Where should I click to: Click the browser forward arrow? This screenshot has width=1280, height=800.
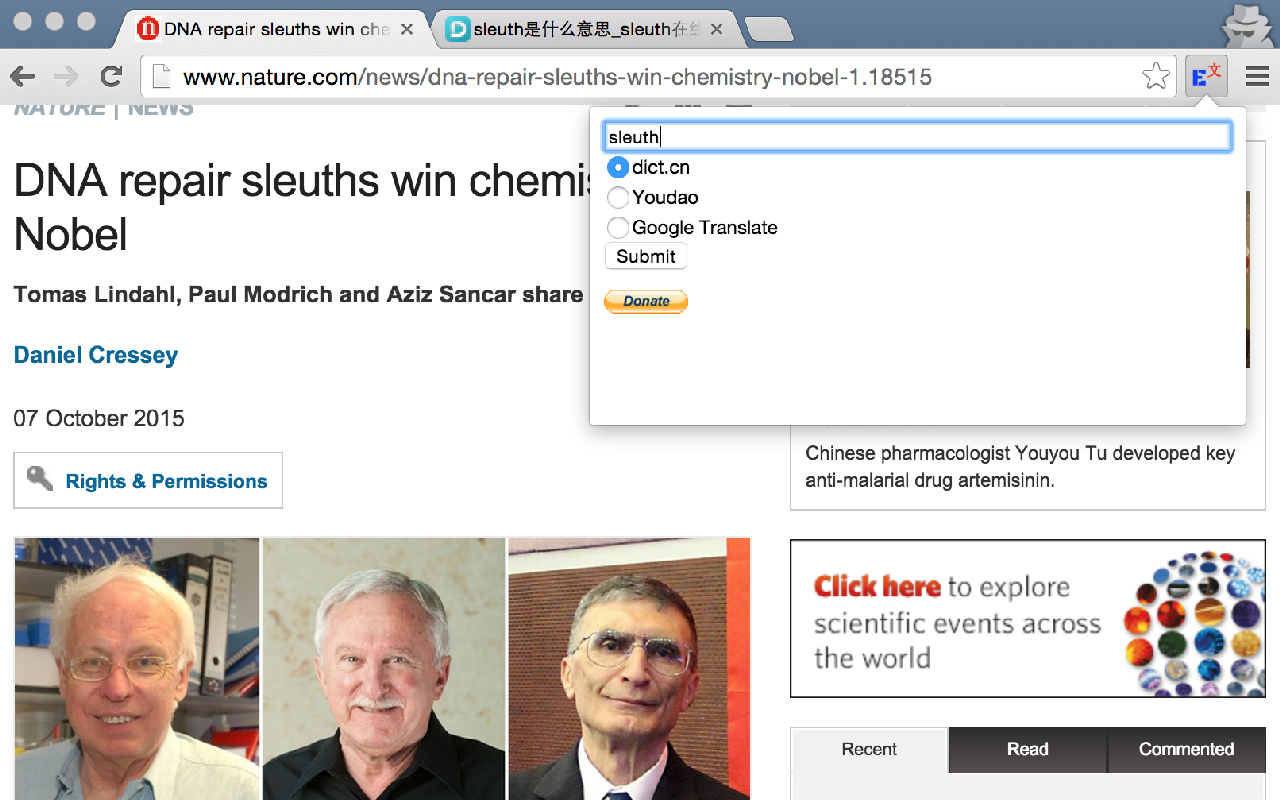[x=66, y=76]
